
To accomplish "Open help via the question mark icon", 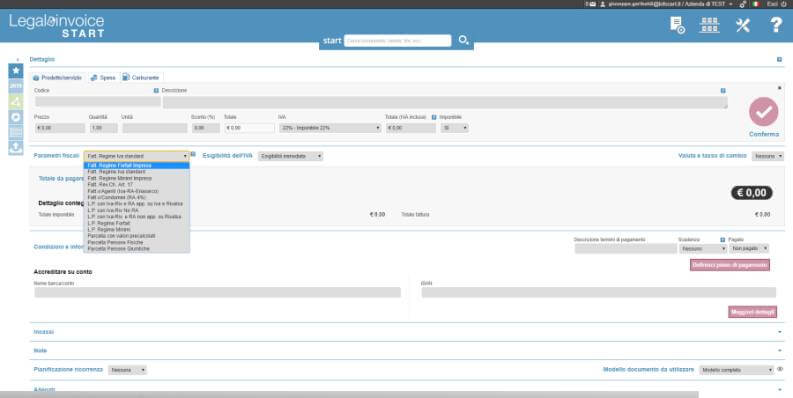I will [776, 25].
